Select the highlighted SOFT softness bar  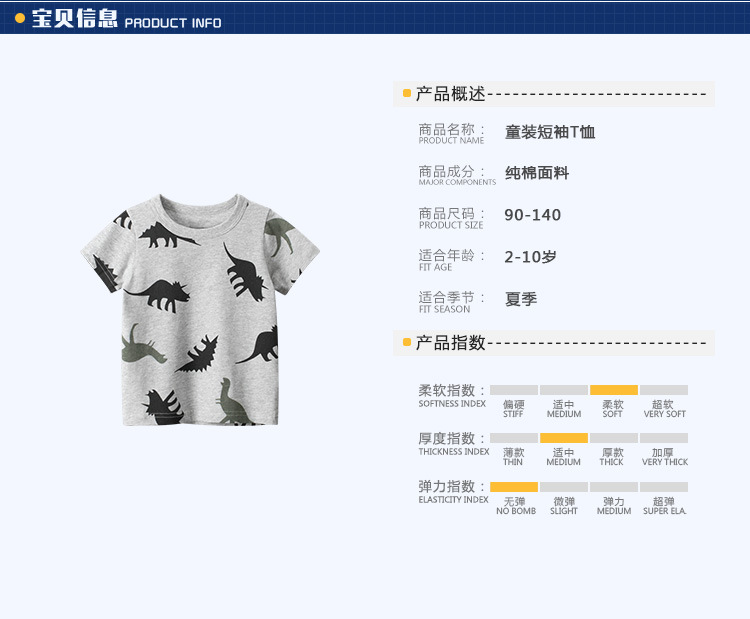614,390
